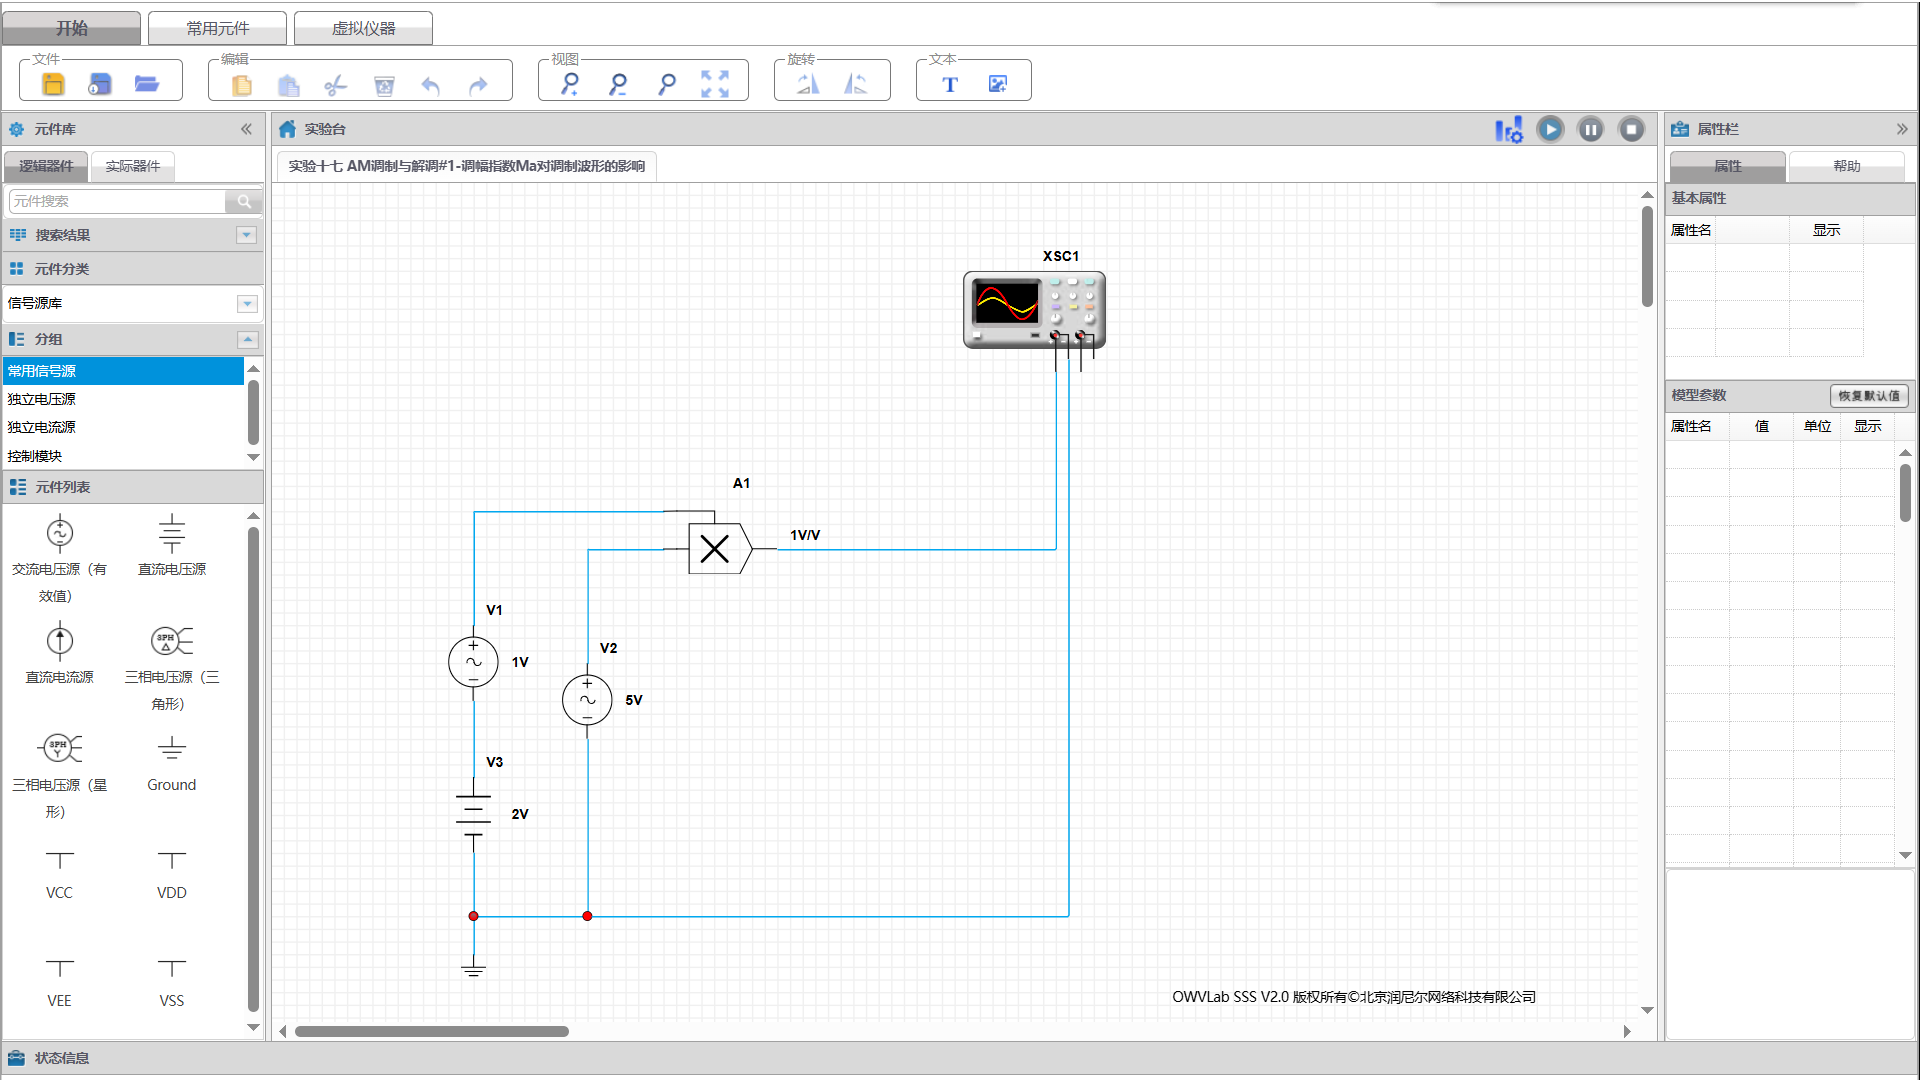Image resolution: width=1920 pixels, height=1080 pixels.
Task: Pick the 直流电流源 component
Action: [x=59, y=654]
